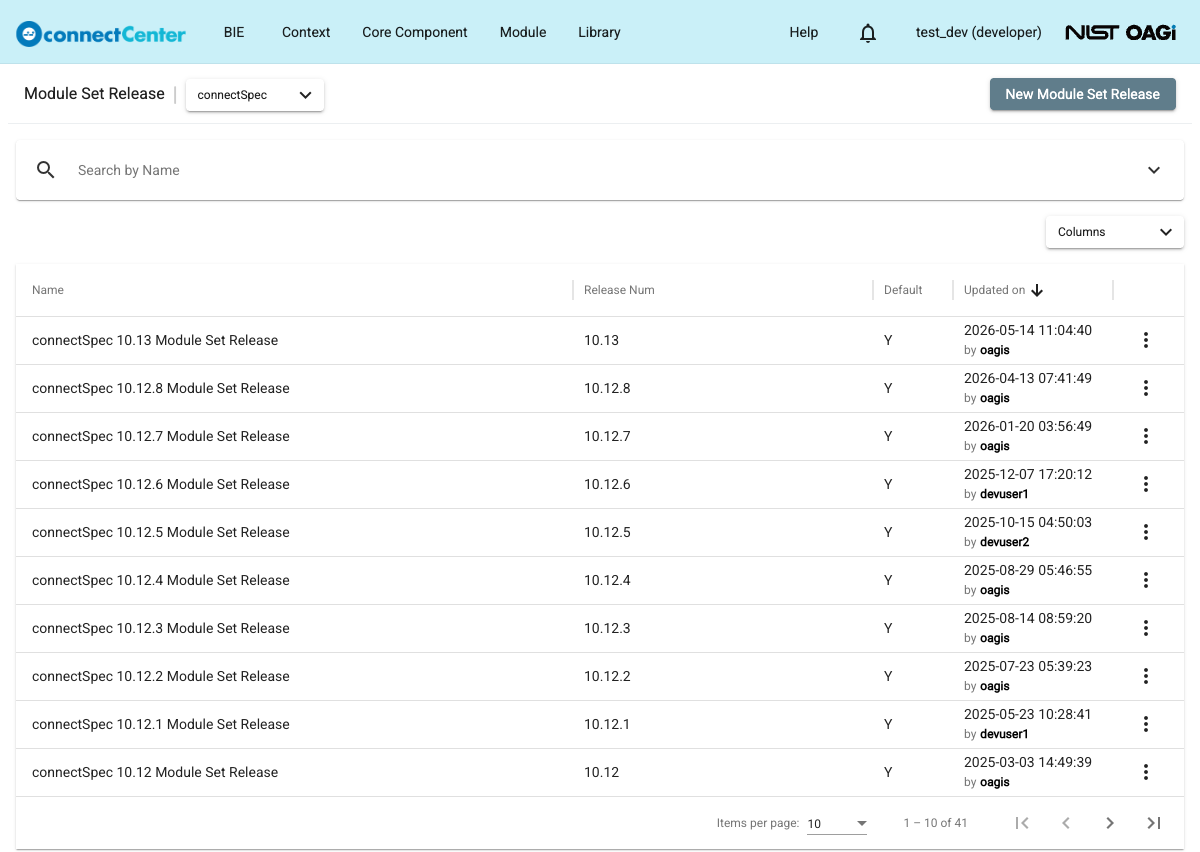1200x852 pixels.
Task: Open the Help menu
Action: coord(804,32)
